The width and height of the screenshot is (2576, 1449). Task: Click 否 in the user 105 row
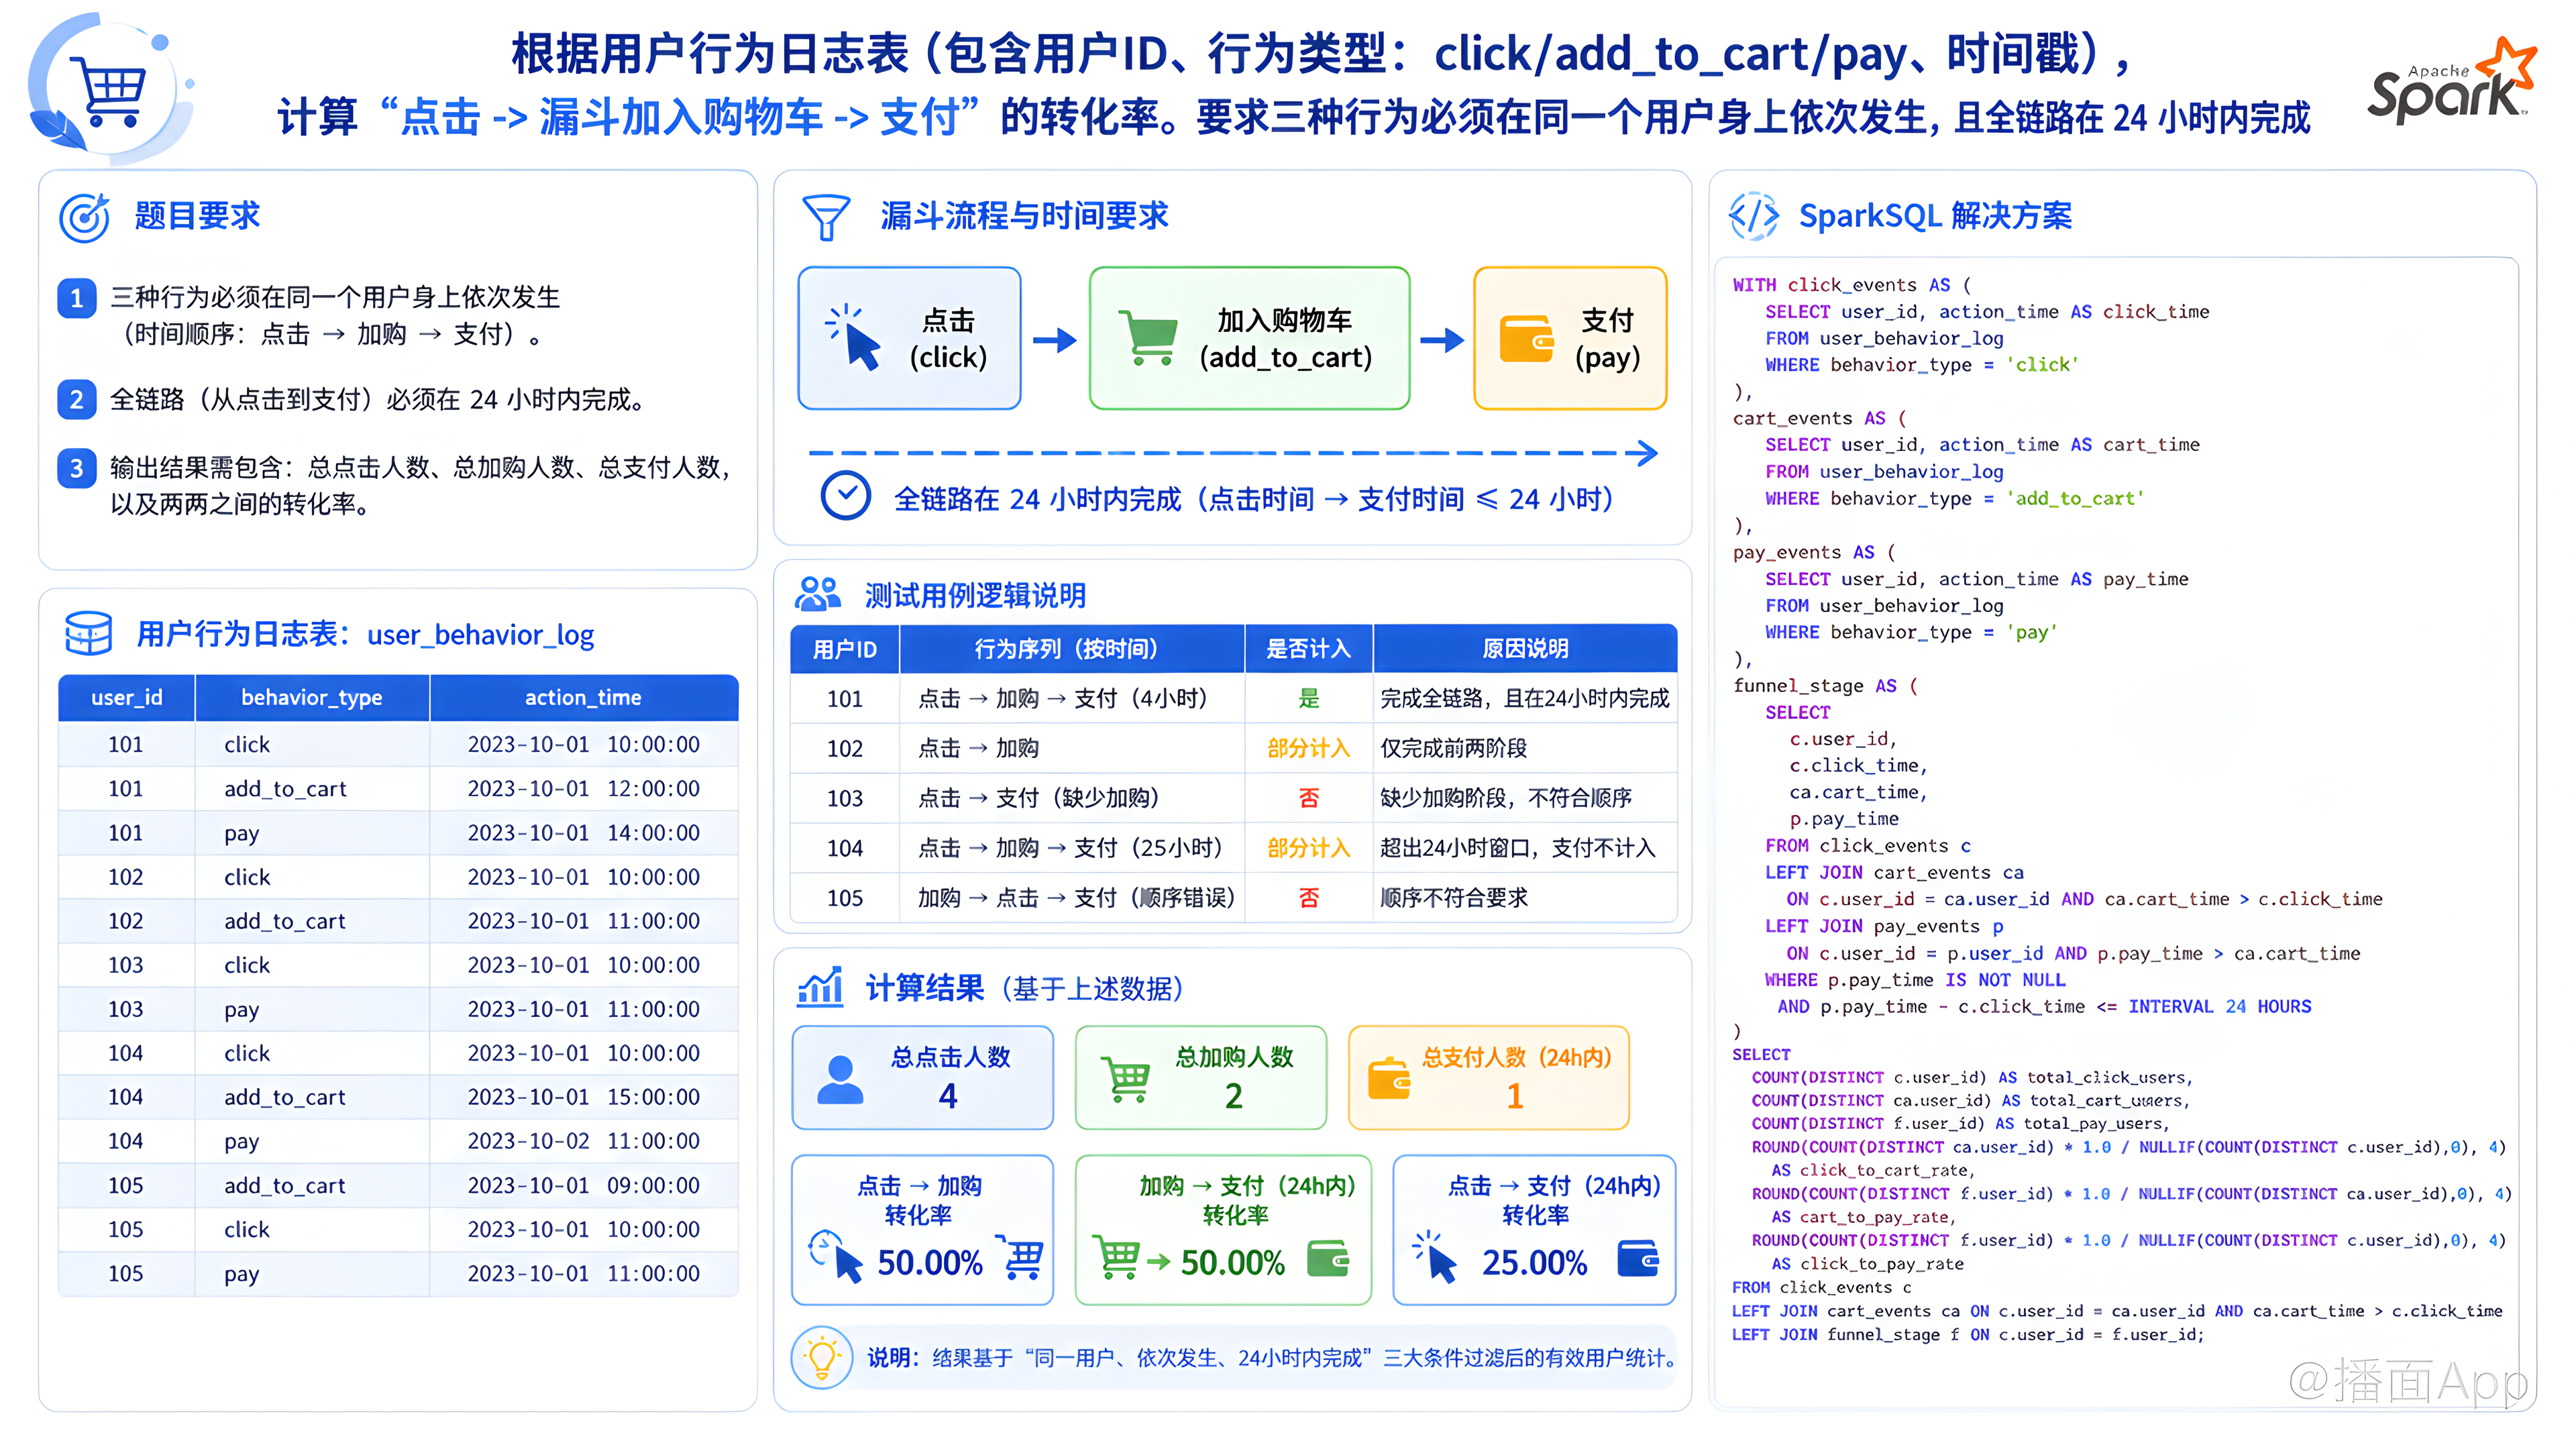1309,898
